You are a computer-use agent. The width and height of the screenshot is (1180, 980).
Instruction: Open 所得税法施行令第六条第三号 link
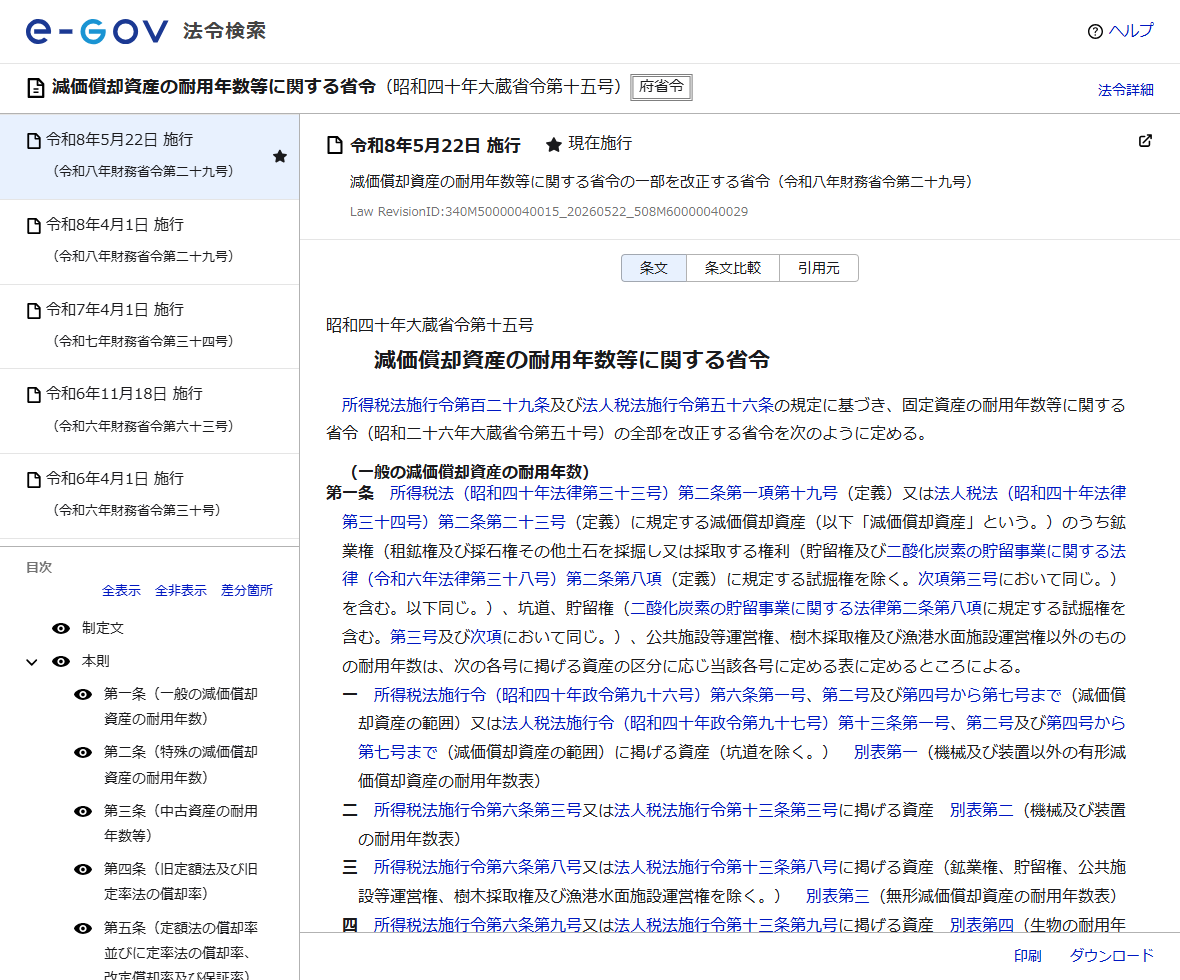click(x=478, y=810)
